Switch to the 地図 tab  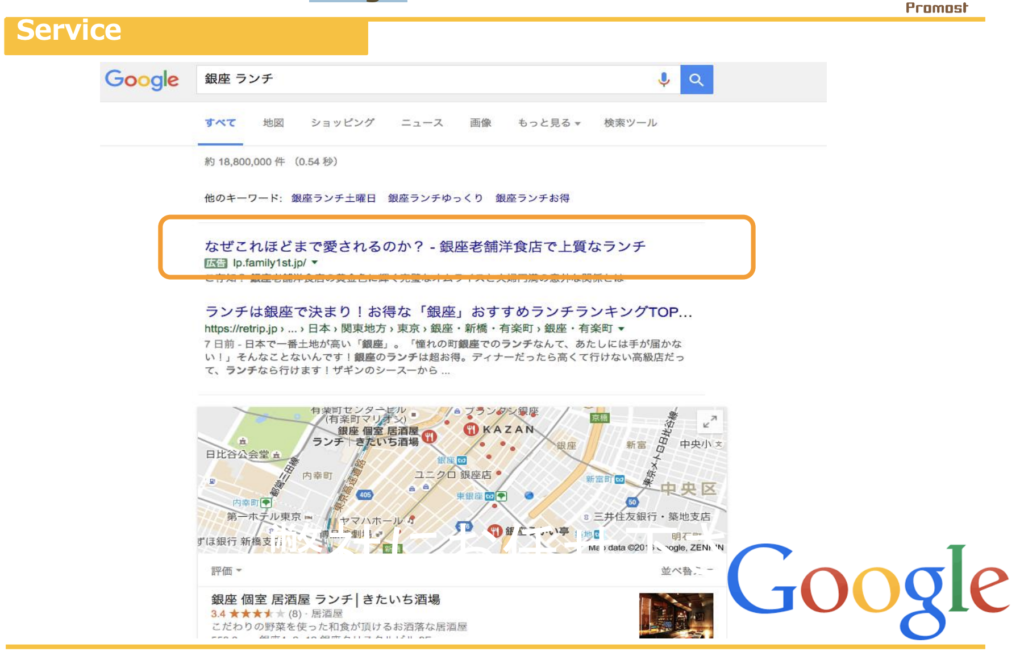click(x=273, y=123)
